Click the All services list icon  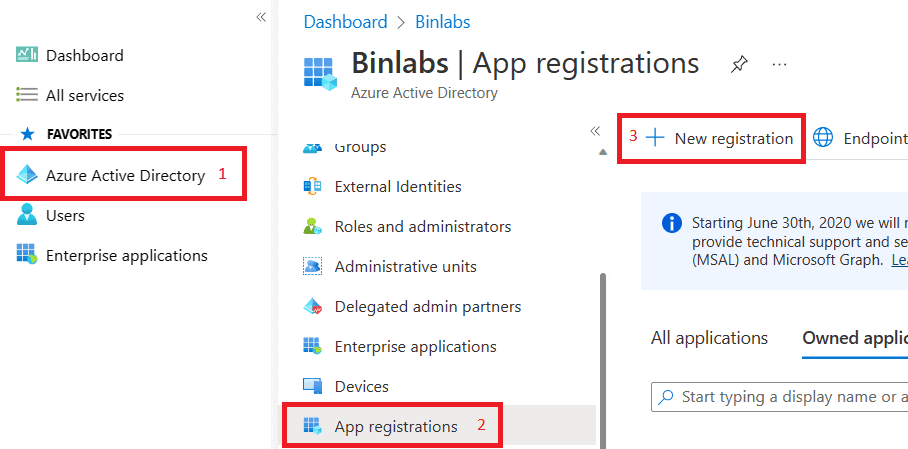coord(27,96)
